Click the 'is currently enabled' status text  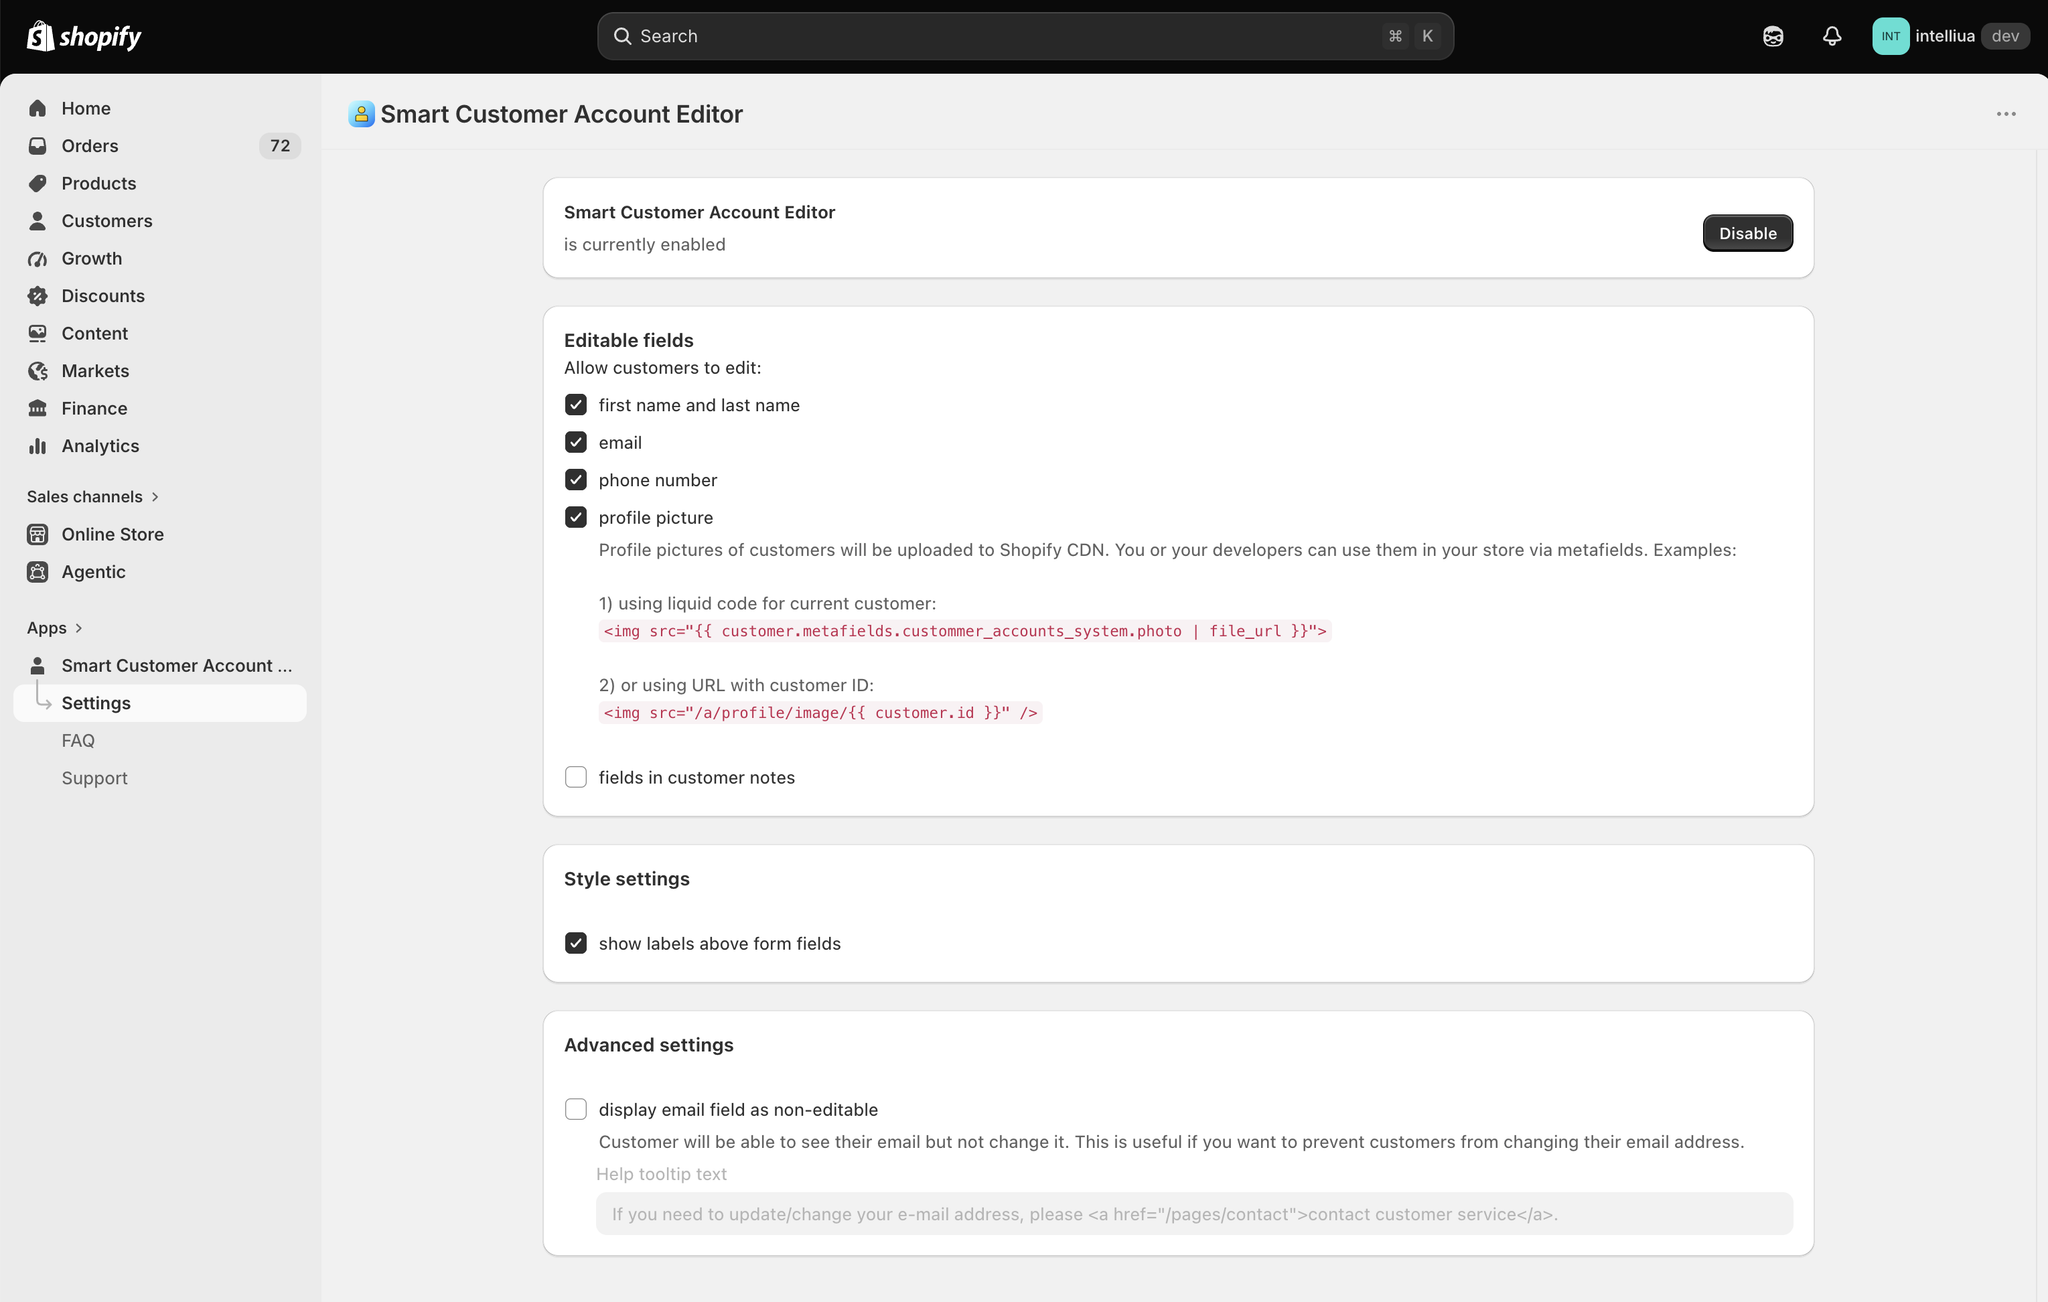click(645, 245)
